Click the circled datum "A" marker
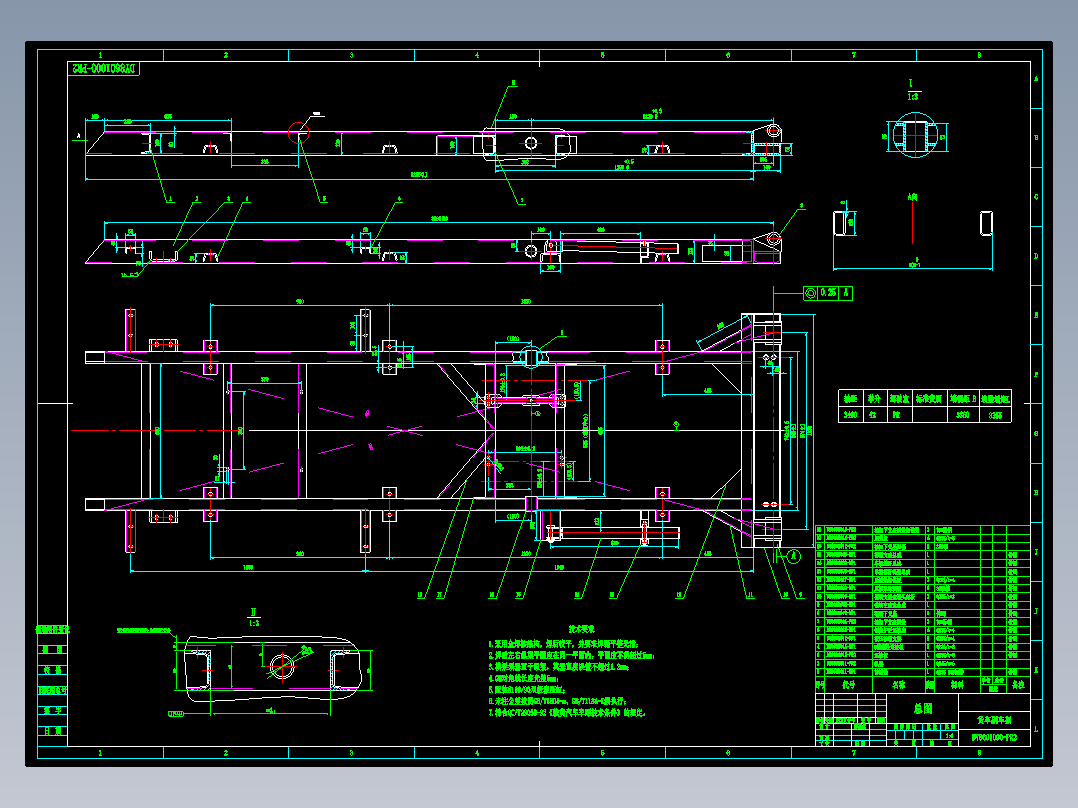1078x808 pixels. point(794,556)
